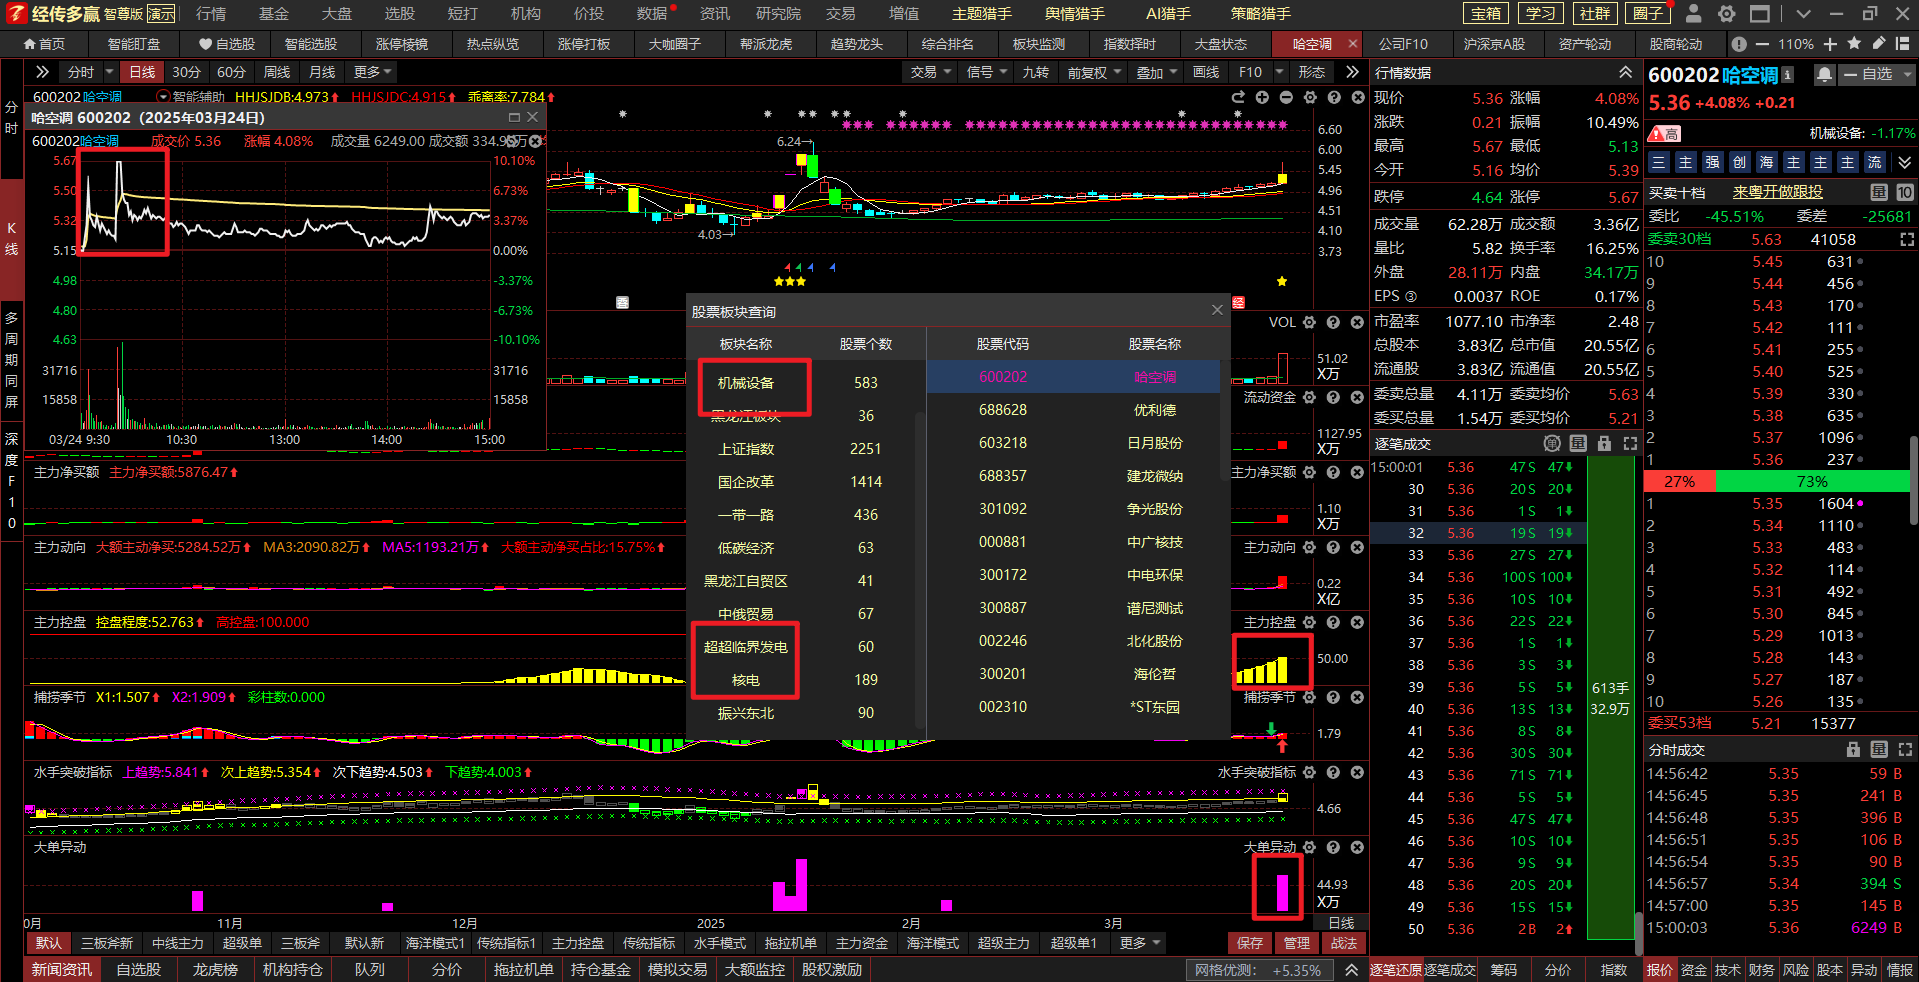Toggle the 海 tag button
This screenshot has height=982, width=1919.
point(1766,162)
